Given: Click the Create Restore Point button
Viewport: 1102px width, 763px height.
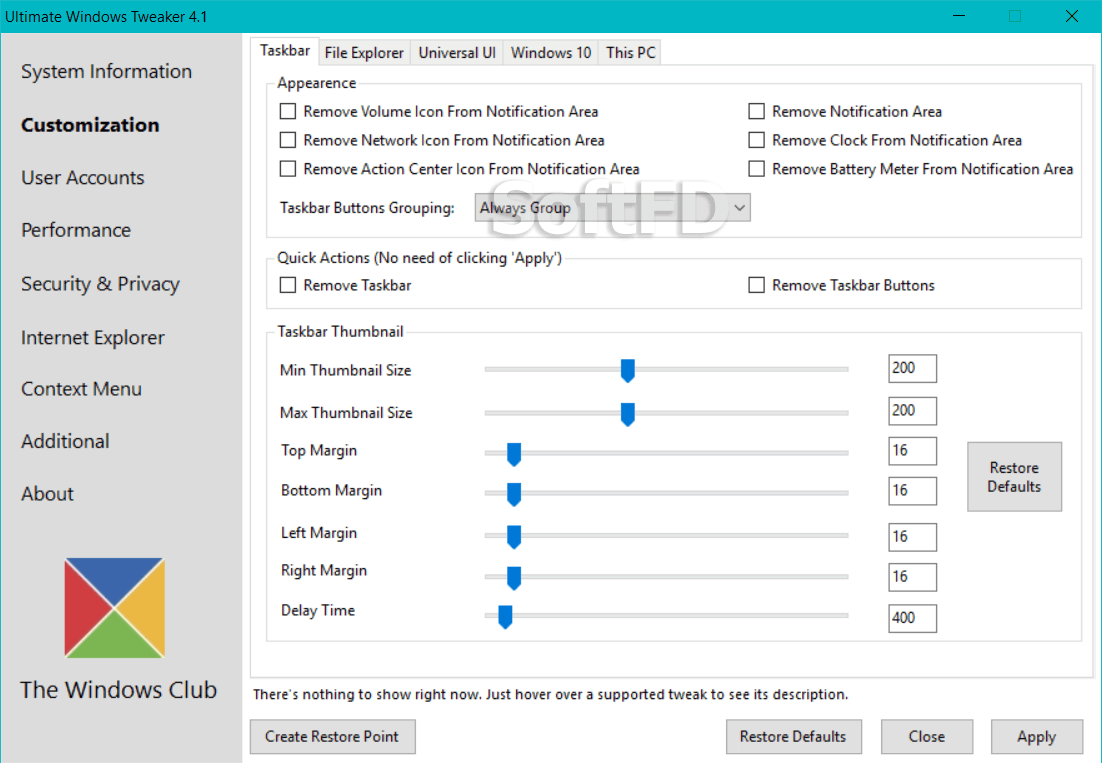Looking at the screenshot, I should coord(332,736).
